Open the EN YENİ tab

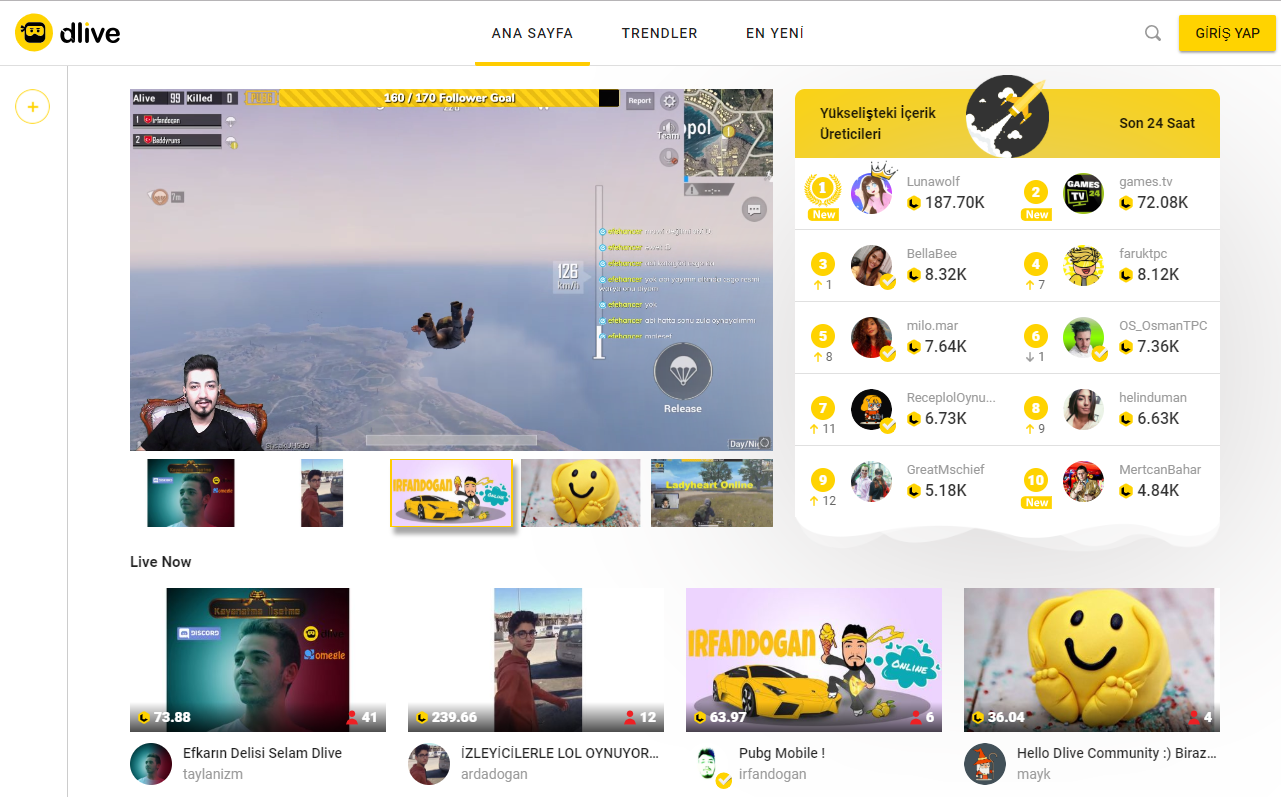[x=775, y=33]
